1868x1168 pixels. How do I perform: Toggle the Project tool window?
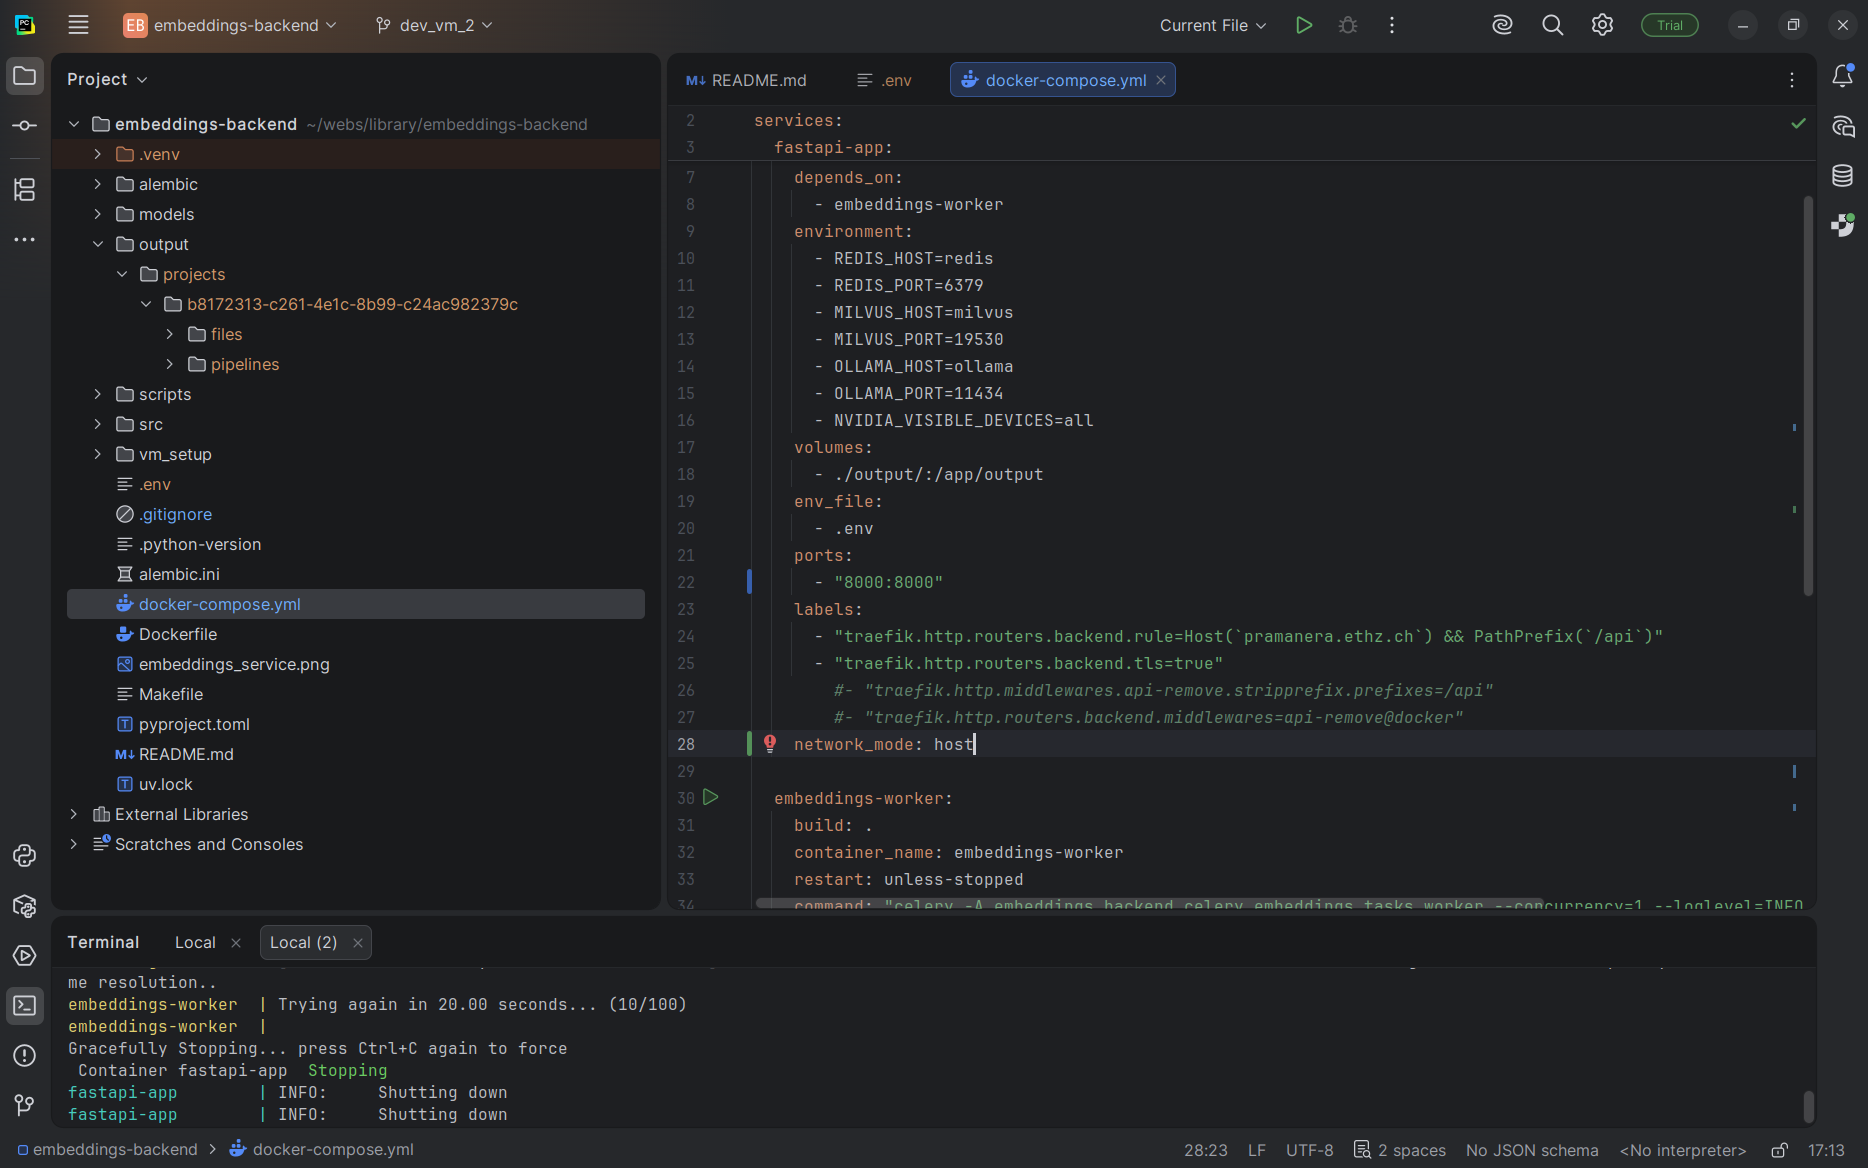click(x=25, y=76)
